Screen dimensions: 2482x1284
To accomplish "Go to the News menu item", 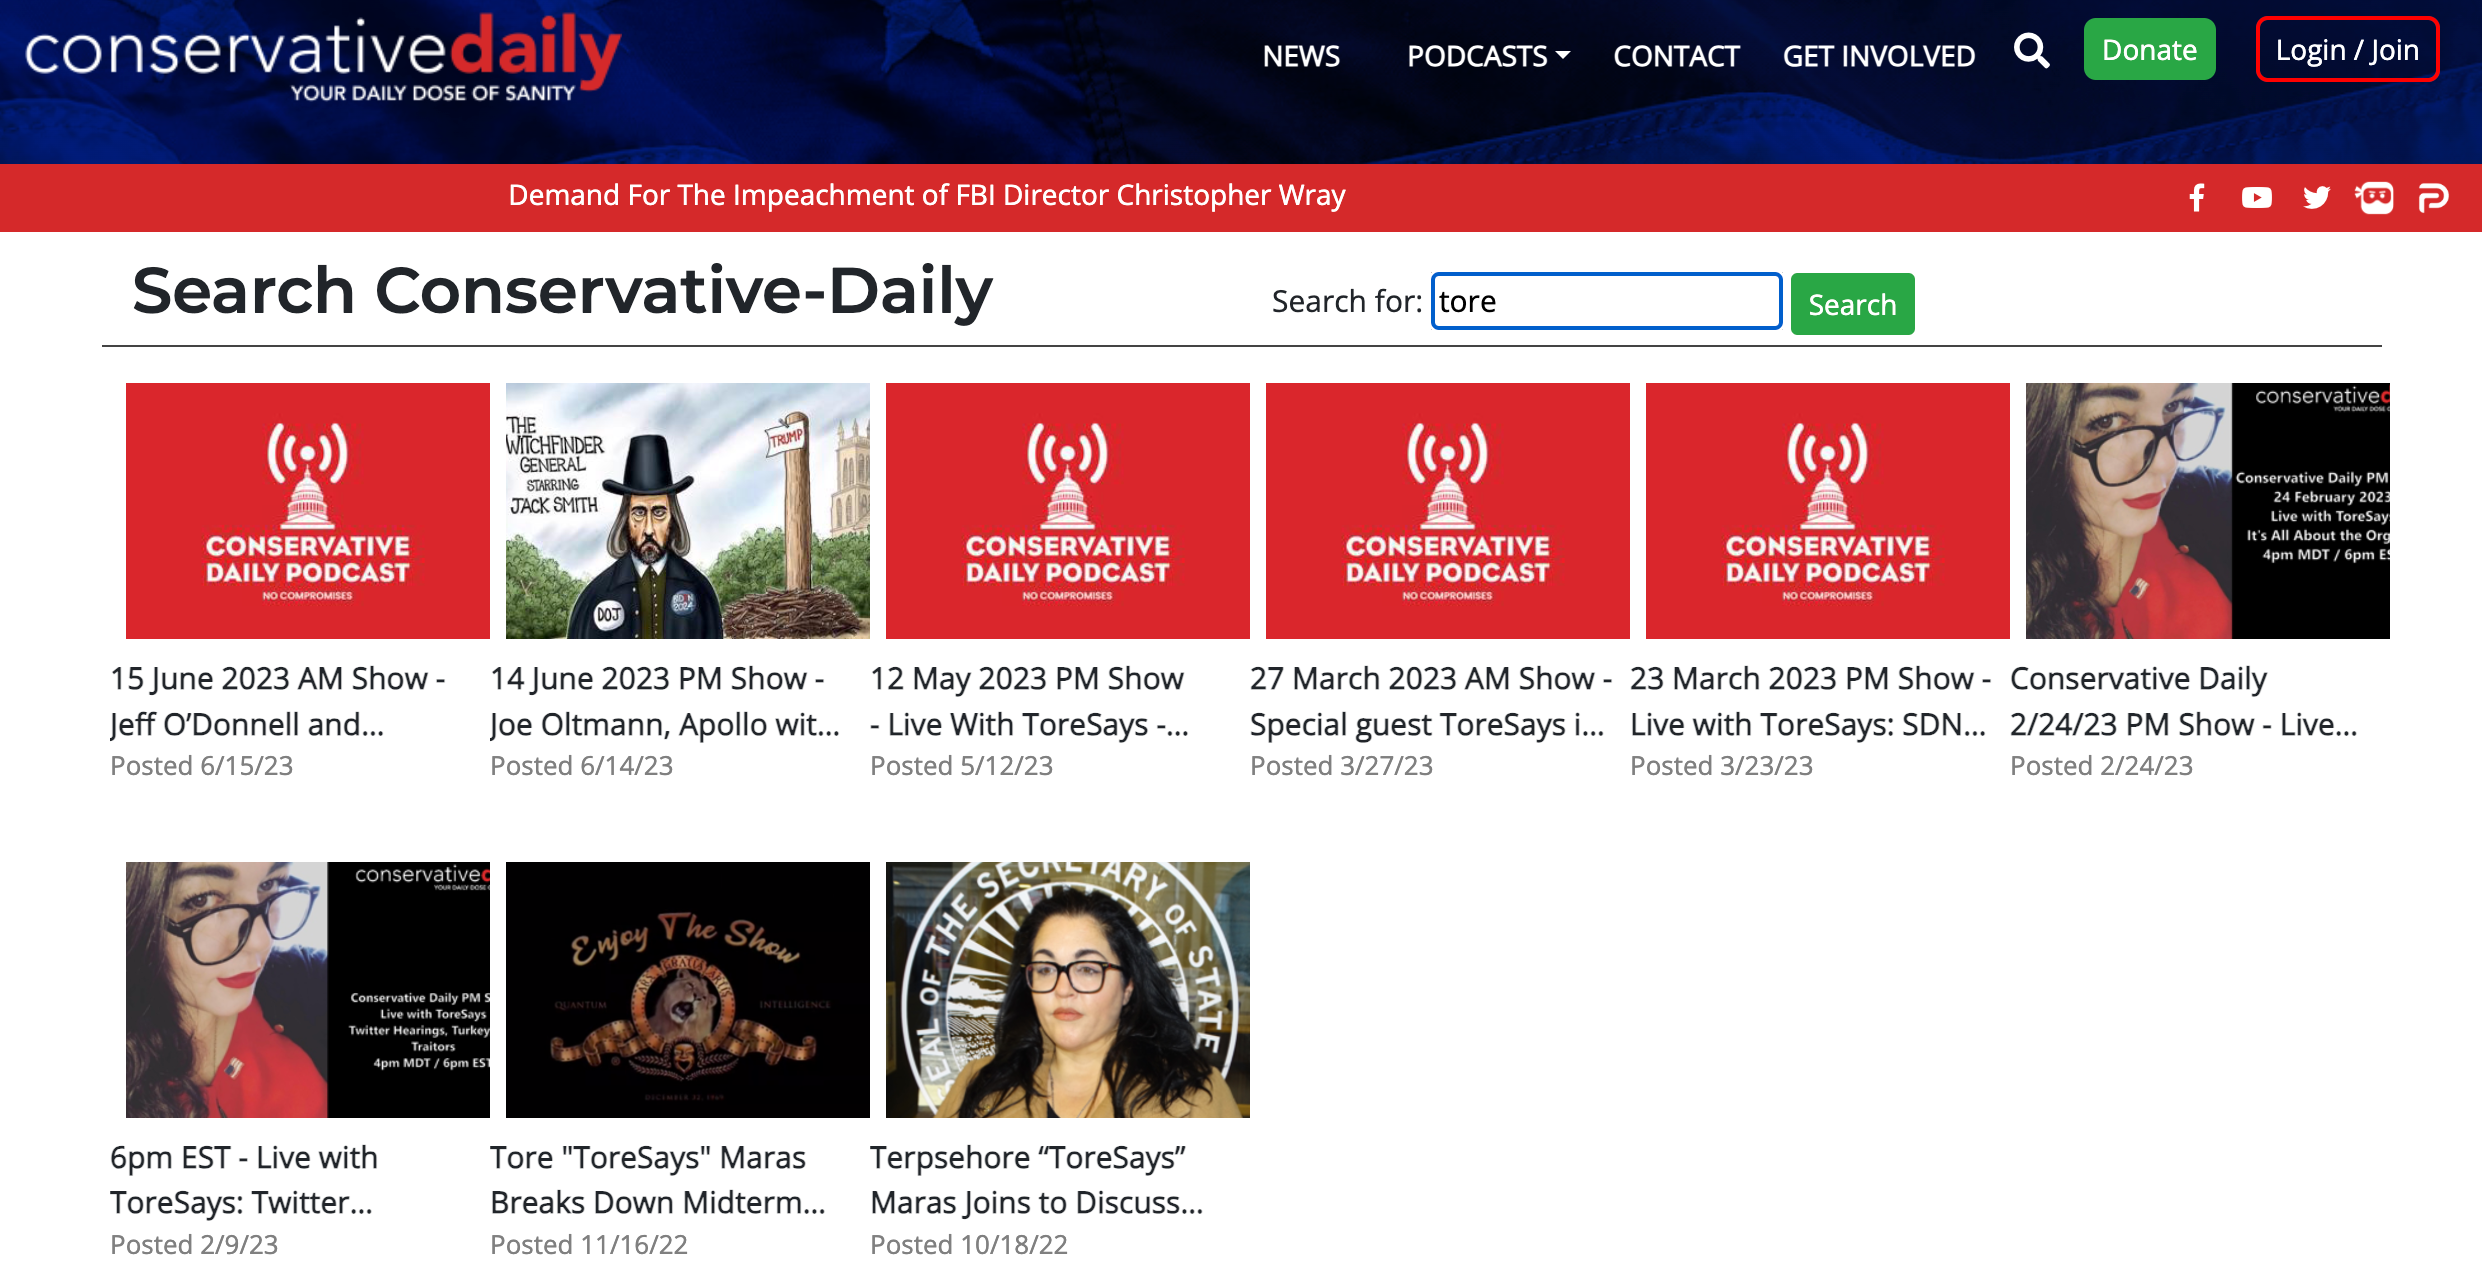I will 1300,56.
